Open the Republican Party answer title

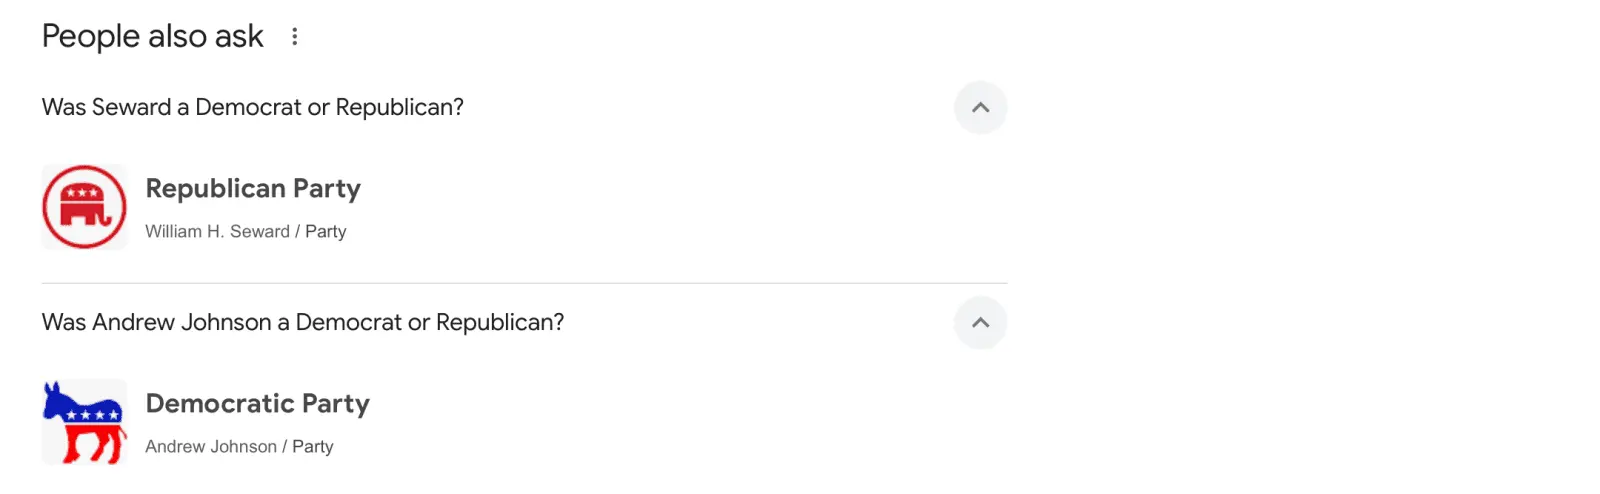[253, 189]
